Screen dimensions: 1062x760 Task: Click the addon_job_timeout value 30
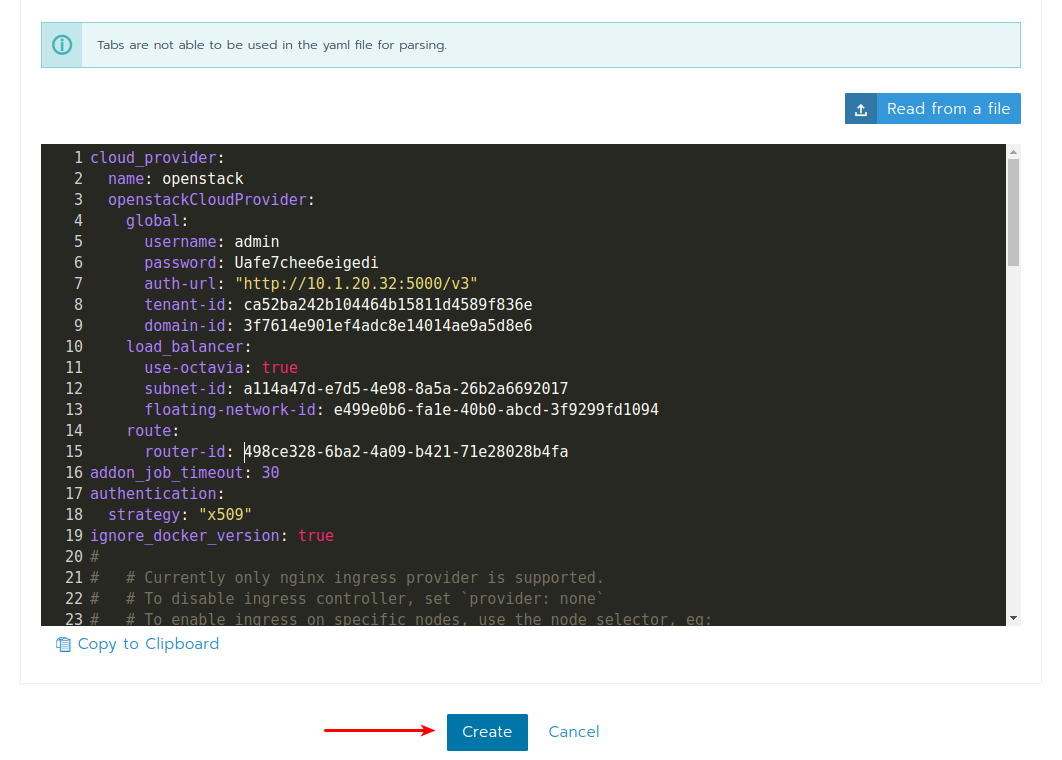[270, 473]
